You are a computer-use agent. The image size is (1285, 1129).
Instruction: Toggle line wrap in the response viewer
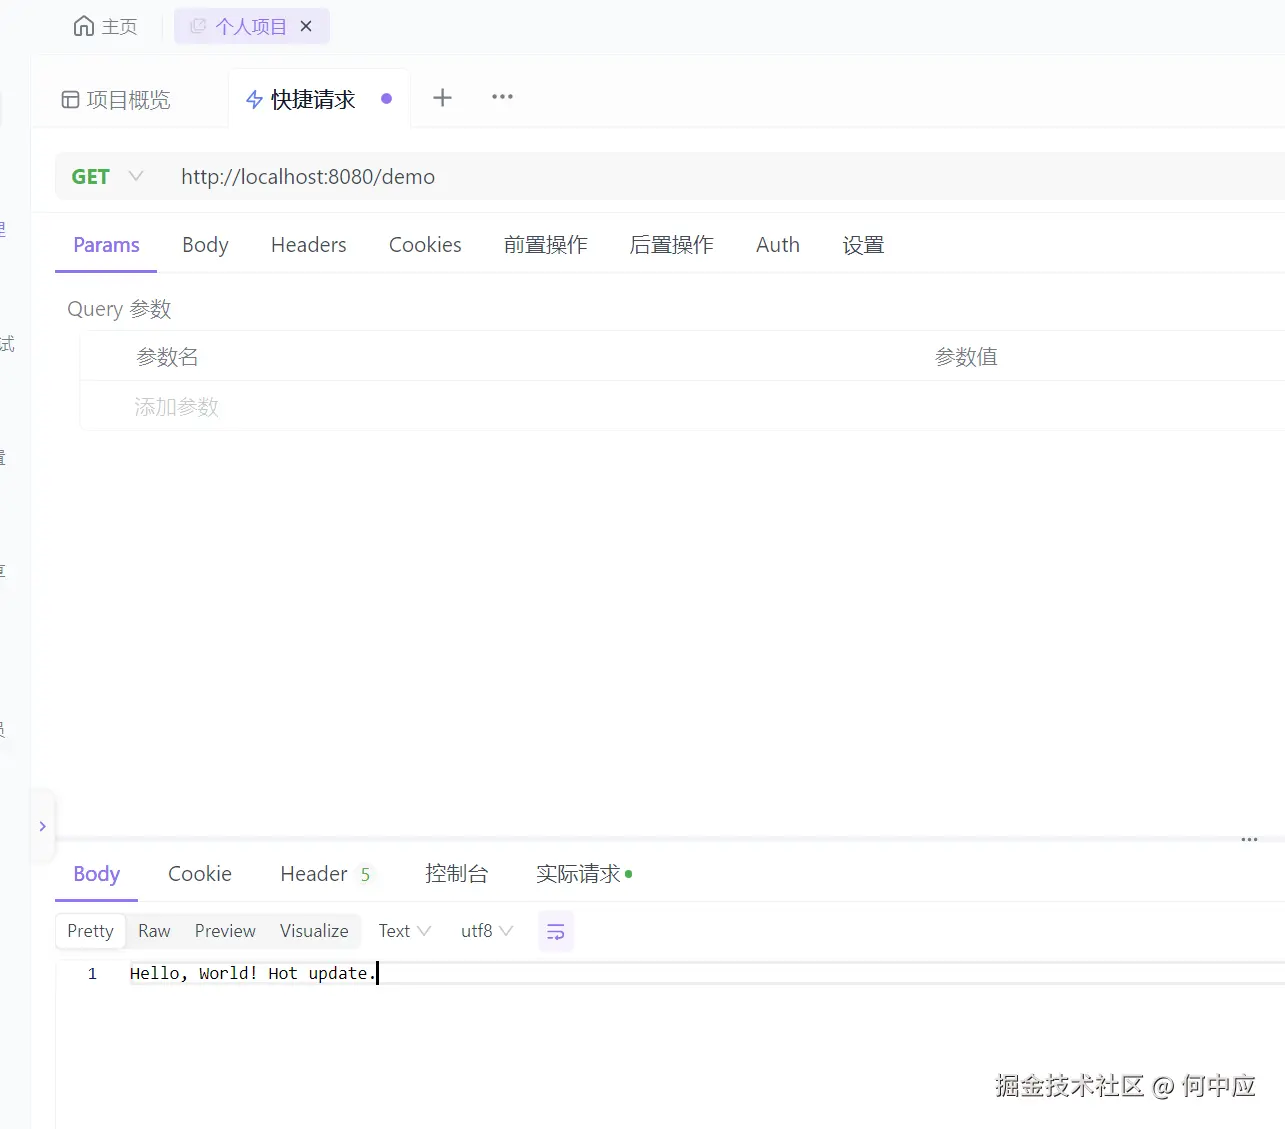(556, 931)
